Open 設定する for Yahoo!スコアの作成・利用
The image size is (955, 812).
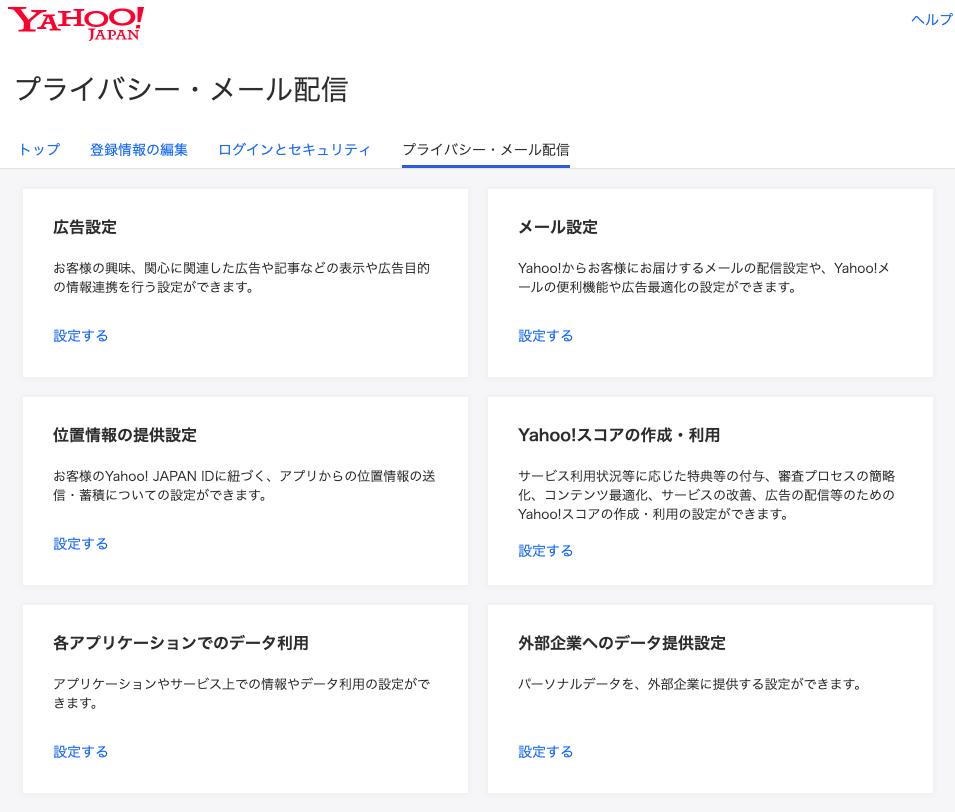point(546,551)
